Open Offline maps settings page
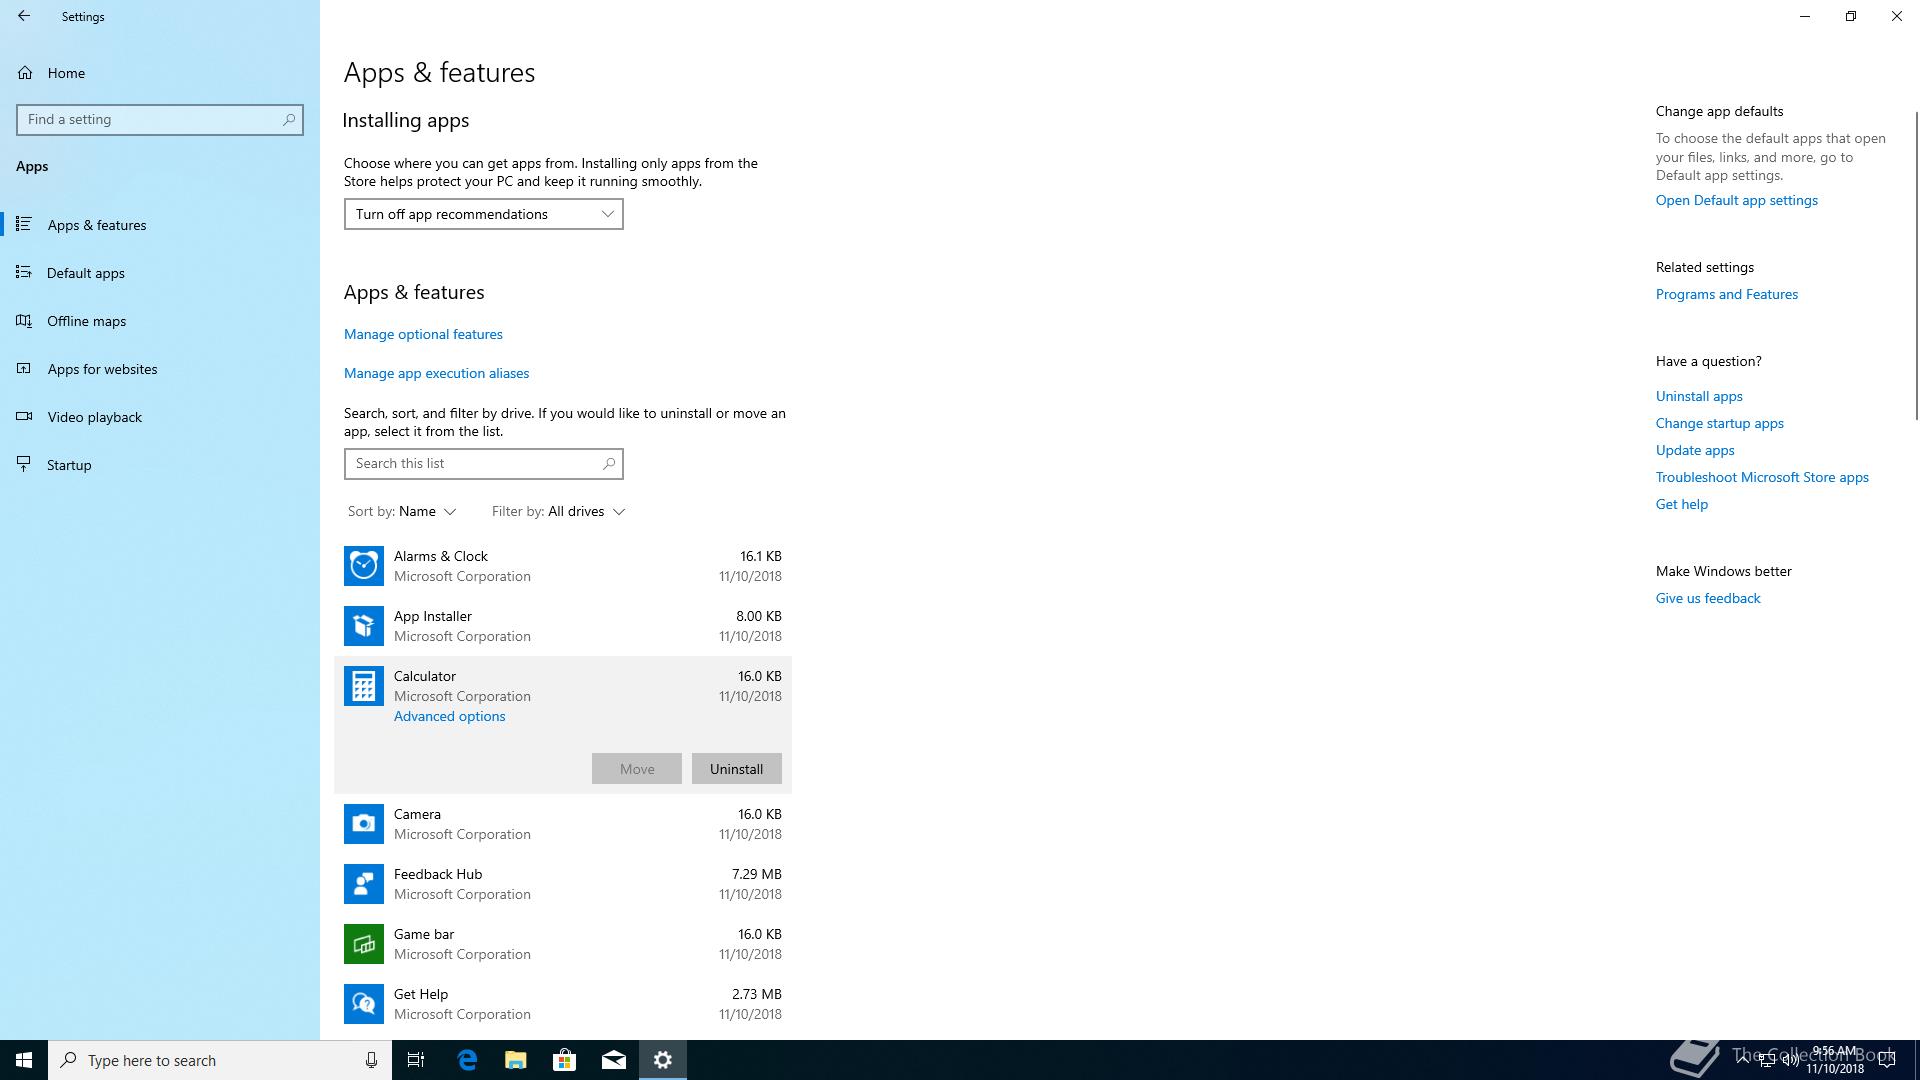Screen dimensions: 1920x1080 pyautogui.click(x=160, y=321)
